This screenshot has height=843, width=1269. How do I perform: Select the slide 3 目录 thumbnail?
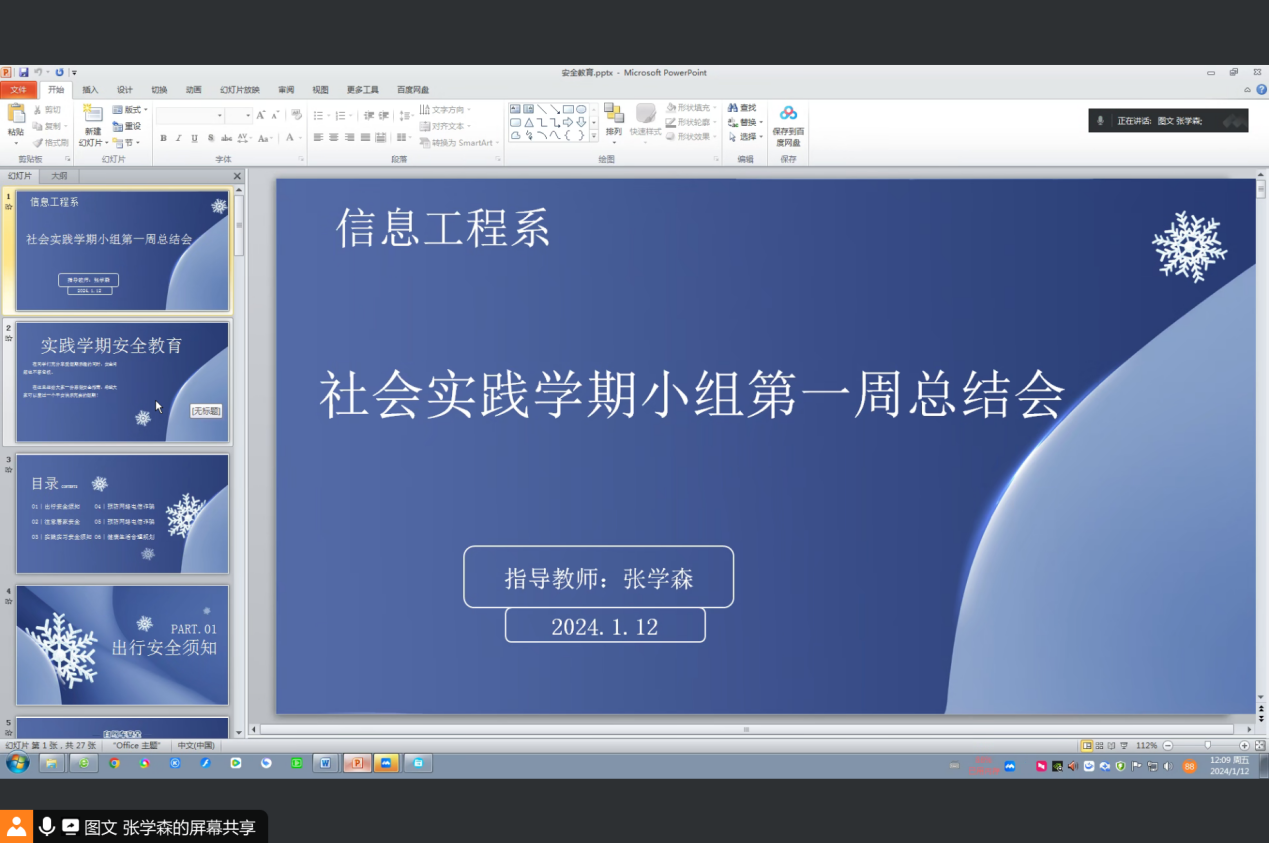coord(122,513)
